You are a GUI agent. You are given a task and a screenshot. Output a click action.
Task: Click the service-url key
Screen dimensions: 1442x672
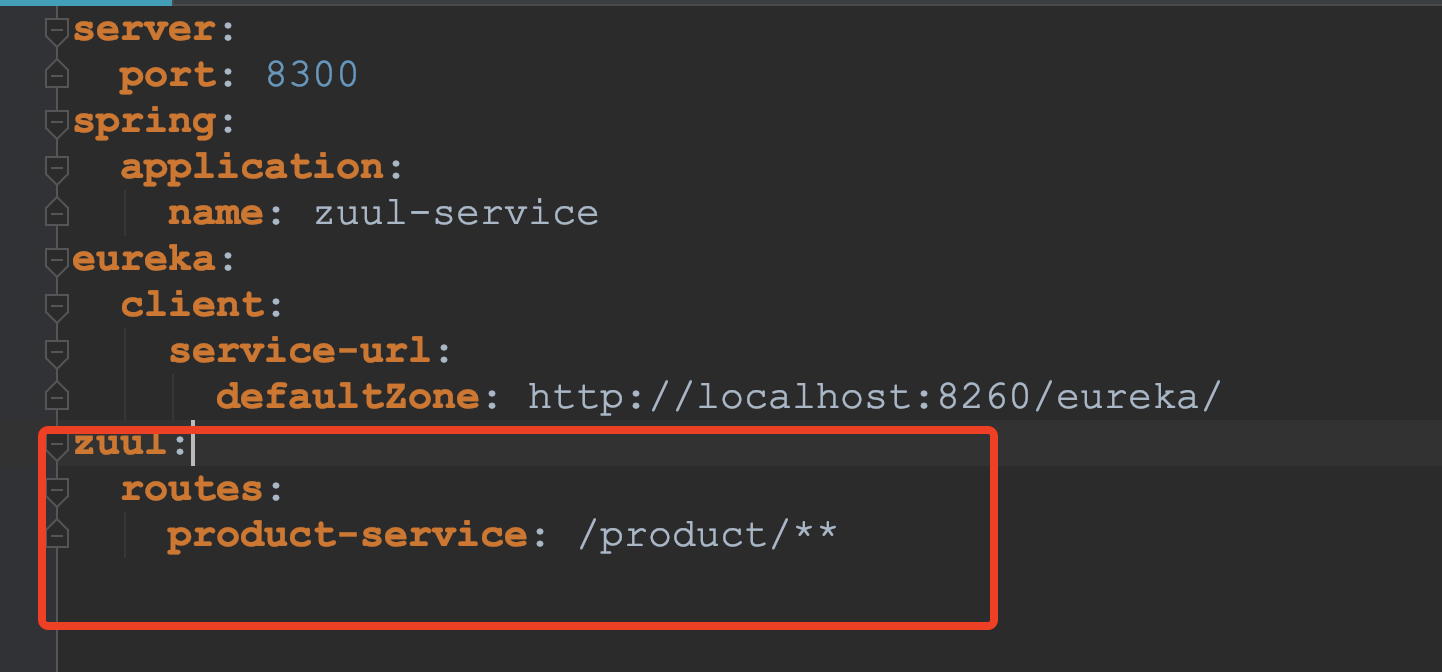[x=301, y=352]
